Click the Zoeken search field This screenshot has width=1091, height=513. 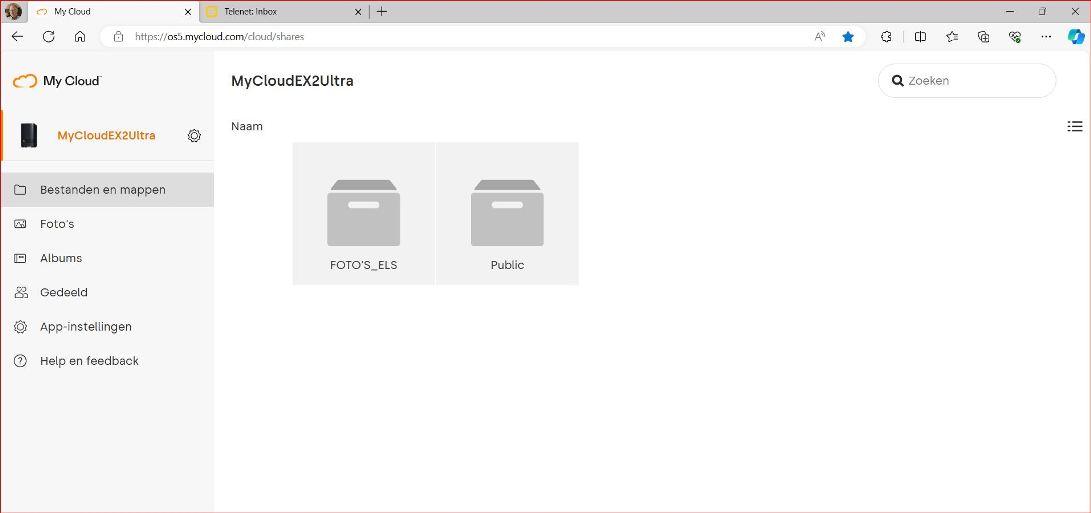[975, 81]
